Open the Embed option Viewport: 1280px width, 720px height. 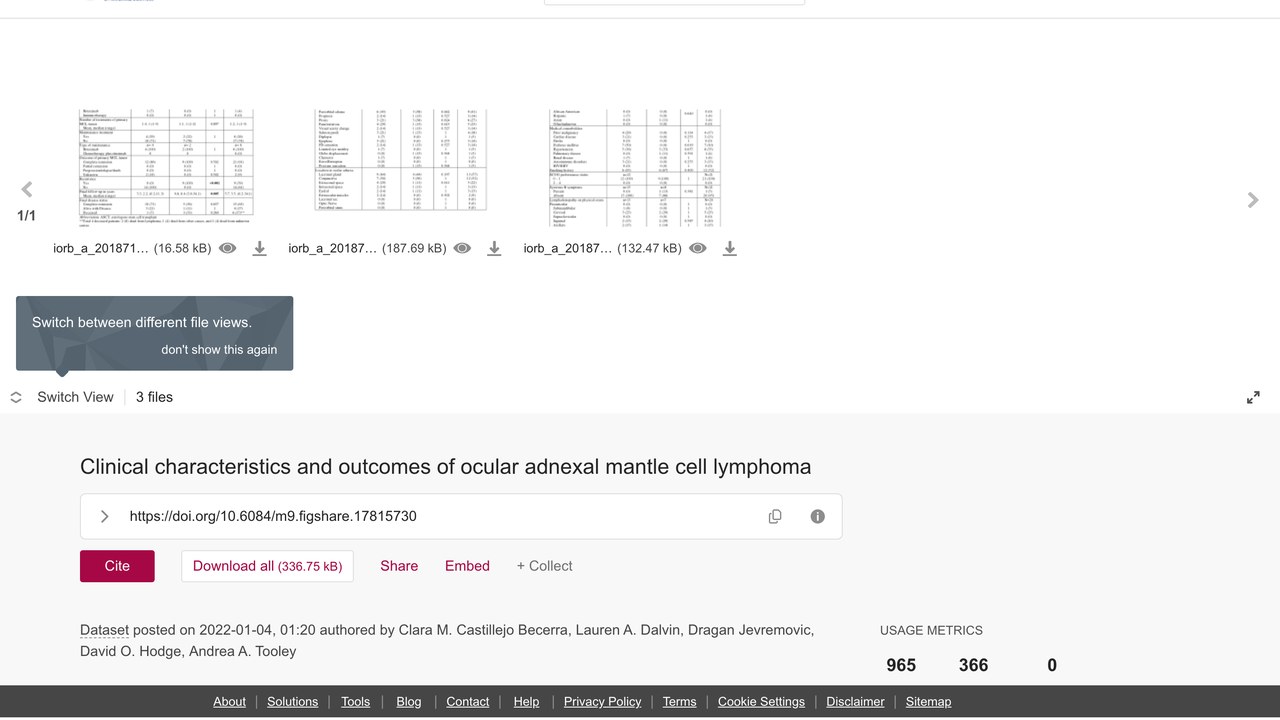[x=467, y=566]
